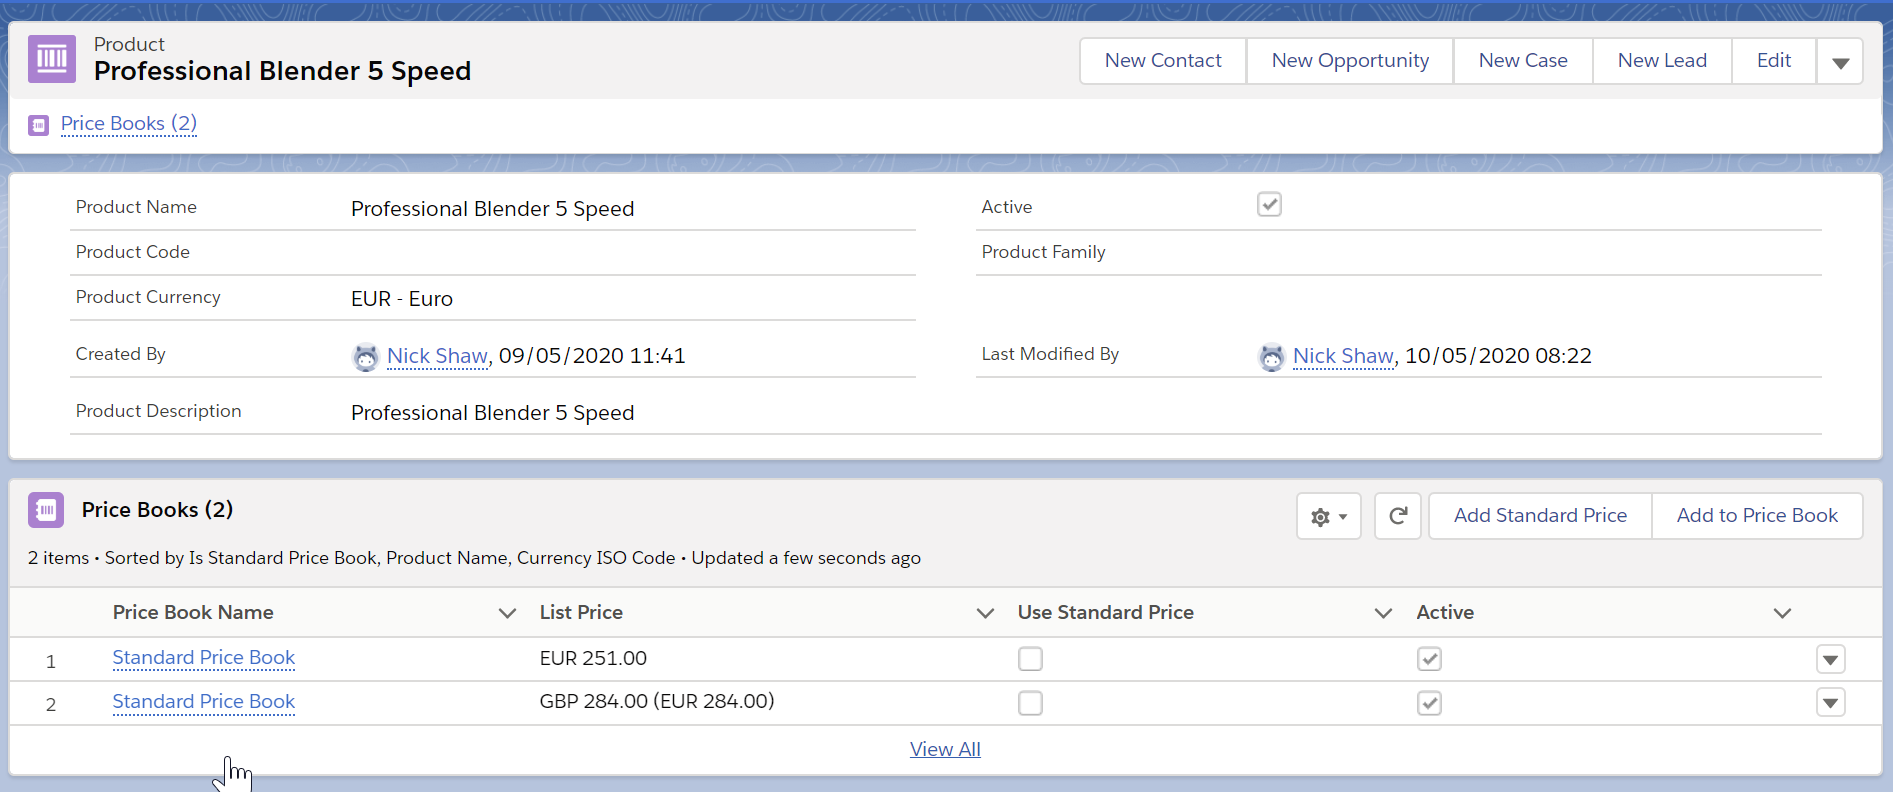1893x792 pixels.
Task: Expand the List Price column menu
Action: click(985, 613)
